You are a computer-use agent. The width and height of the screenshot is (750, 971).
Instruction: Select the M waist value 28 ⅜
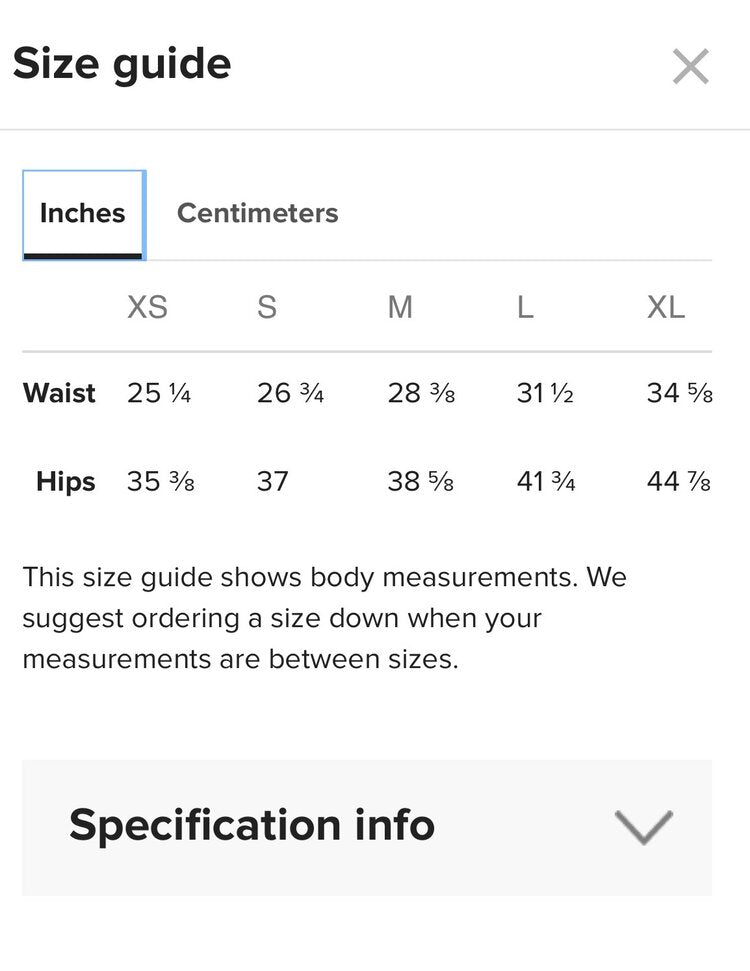(x=421, y=393)
